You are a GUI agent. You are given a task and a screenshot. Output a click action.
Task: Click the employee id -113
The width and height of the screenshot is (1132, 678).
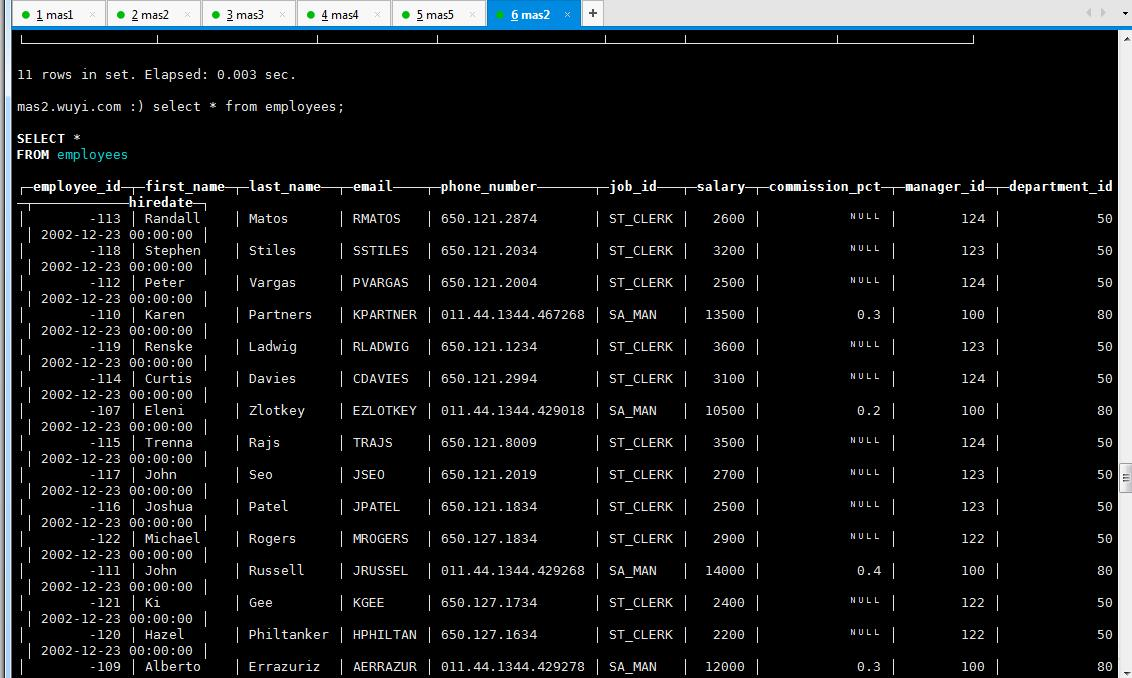click(x=105, y=219)
